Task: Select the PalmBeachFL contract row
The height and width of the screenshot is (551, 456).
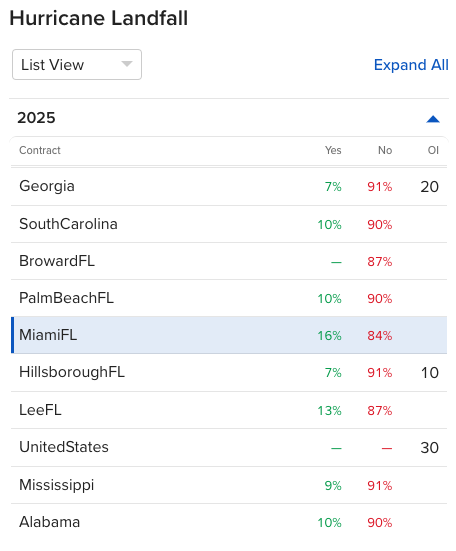Action: (229, 298)
